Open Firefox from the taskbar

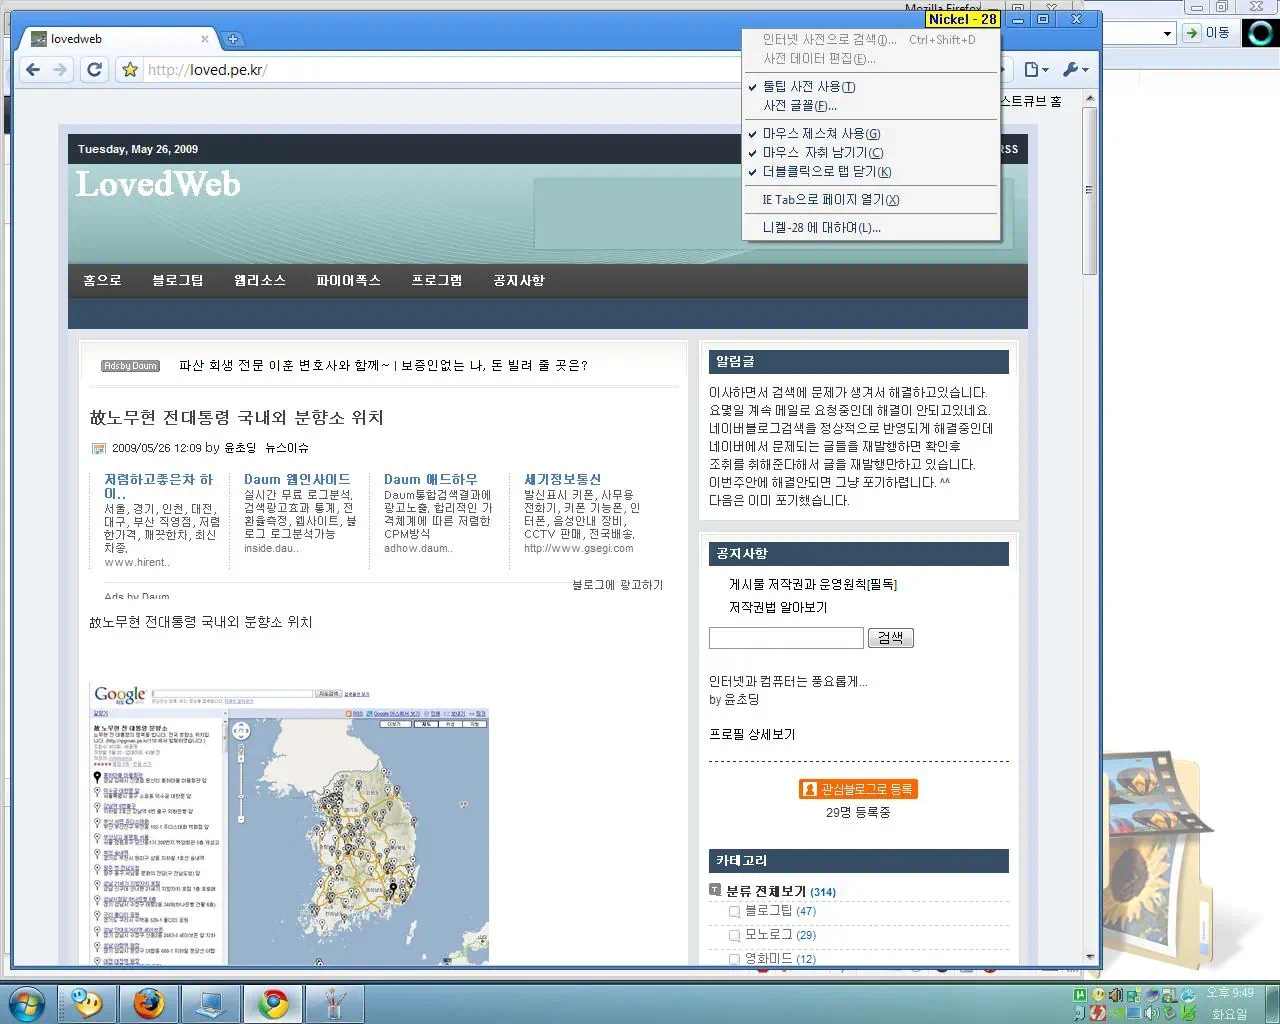pyautogui.click(x=150, y=1002)
